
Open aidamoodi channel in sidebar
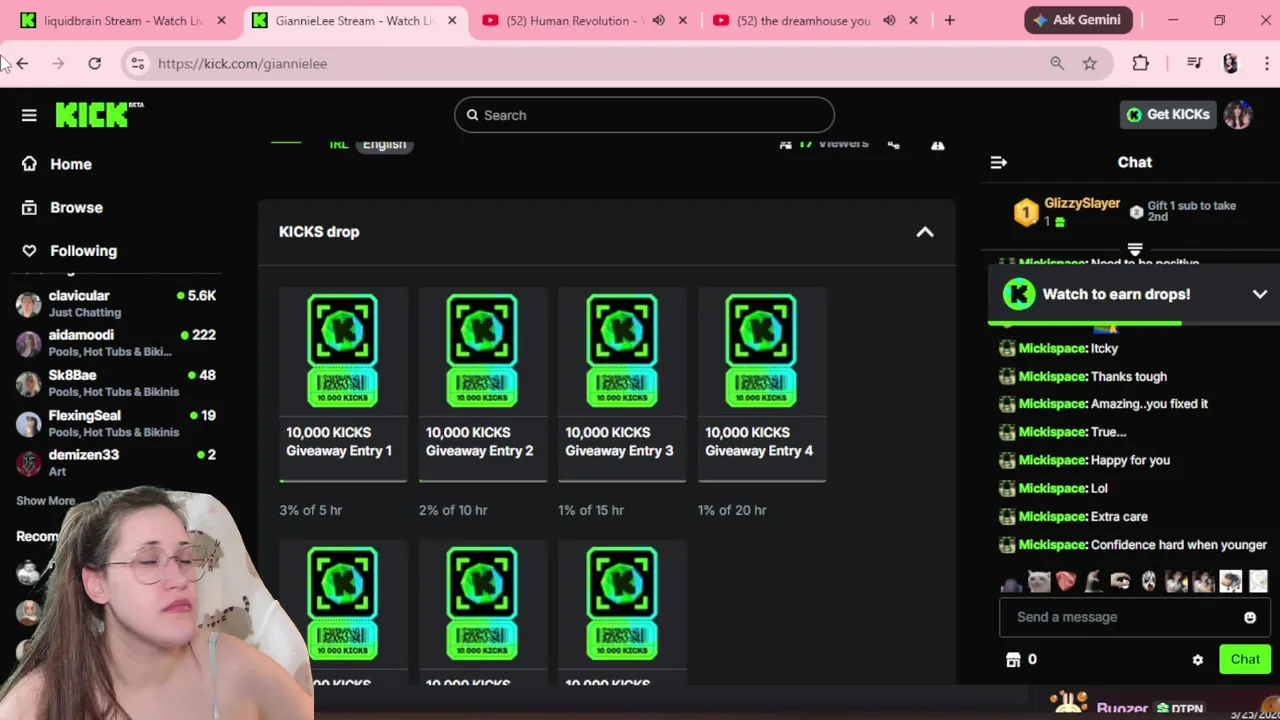coord(116,343)
